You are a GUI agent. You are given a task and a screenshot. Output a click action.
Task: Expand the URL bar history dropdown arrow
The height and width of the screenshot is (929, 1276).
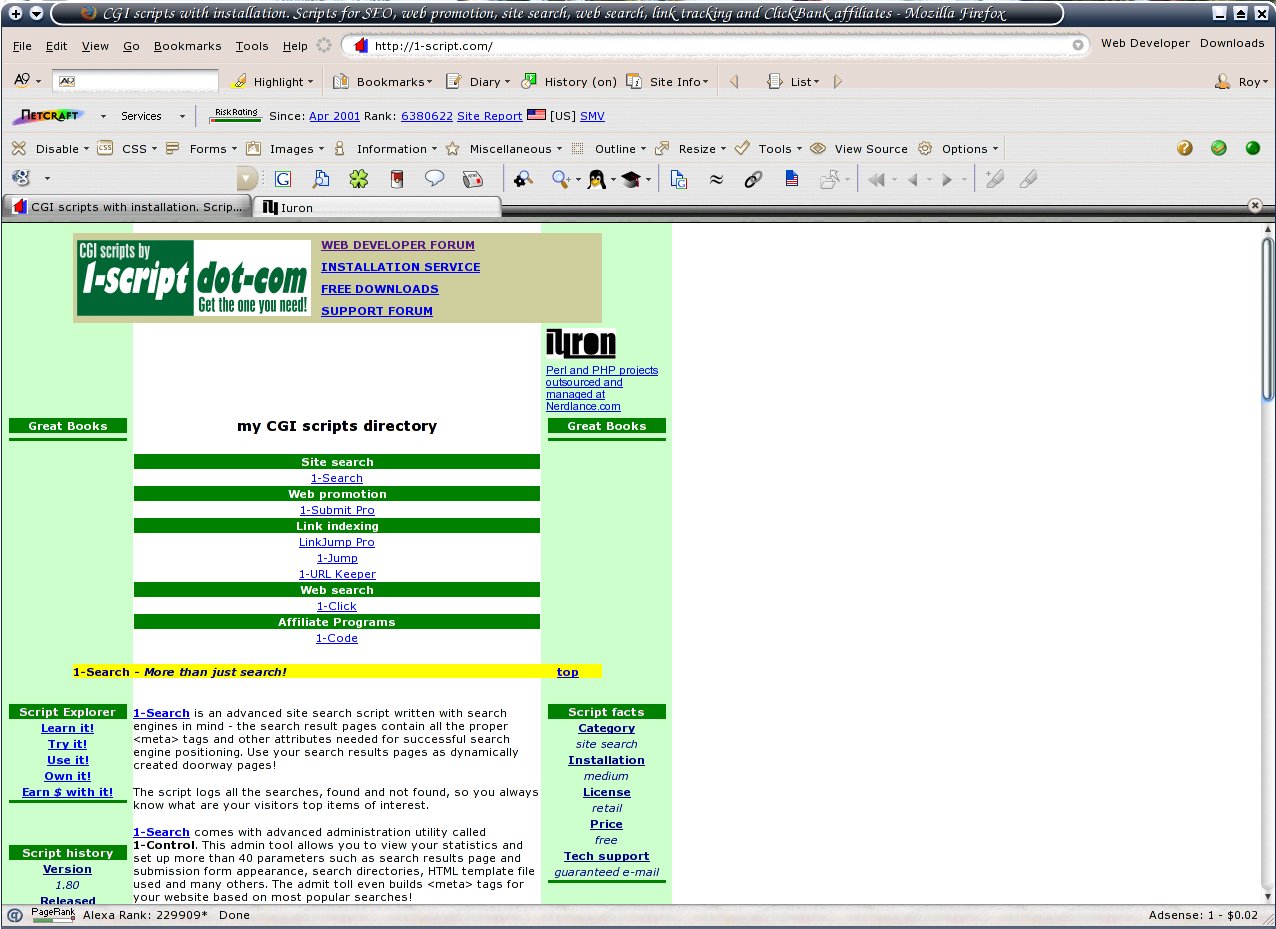pos(1078,46)
